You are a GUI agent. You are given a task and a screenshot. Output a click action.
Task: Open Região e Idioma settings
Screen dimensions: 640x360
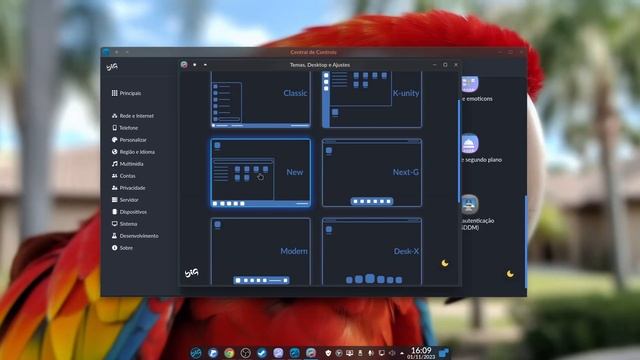click(133, 152)
